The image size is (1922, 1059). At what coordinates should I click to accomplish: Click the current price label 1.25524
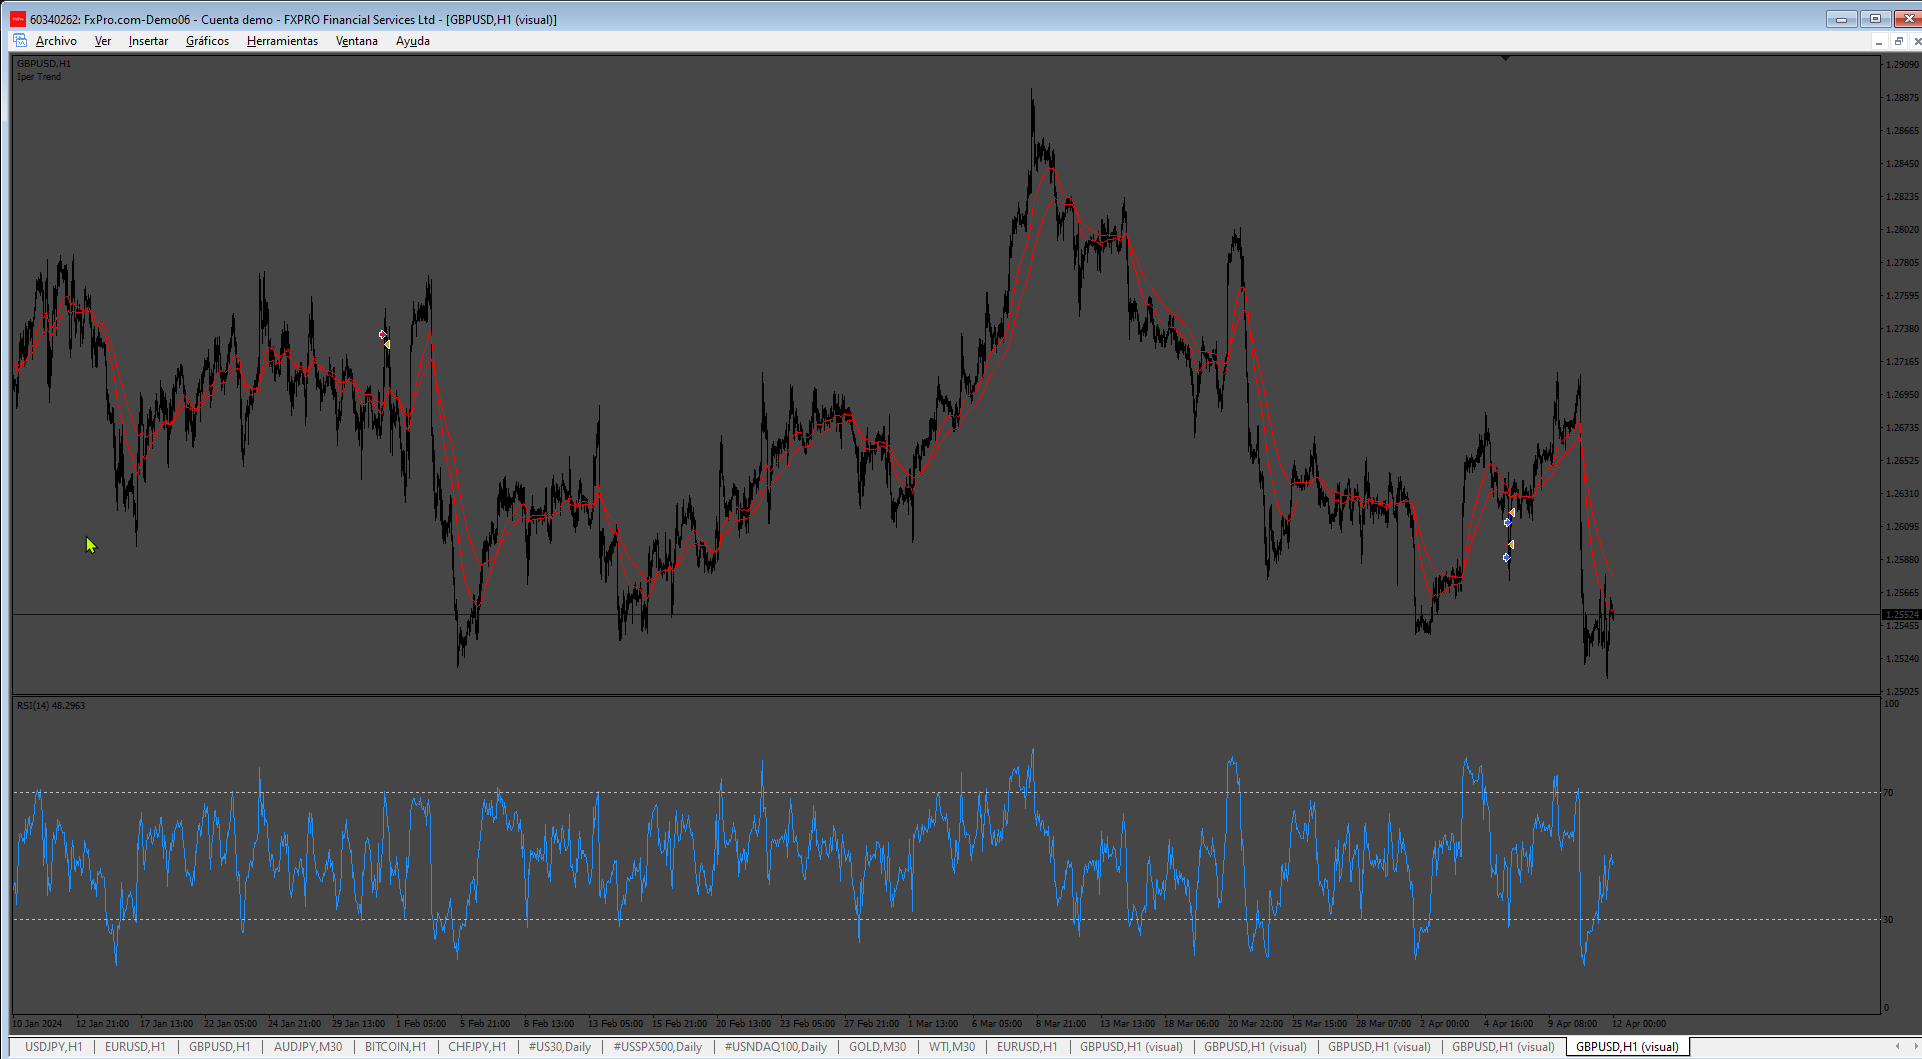pos(1901,614)
